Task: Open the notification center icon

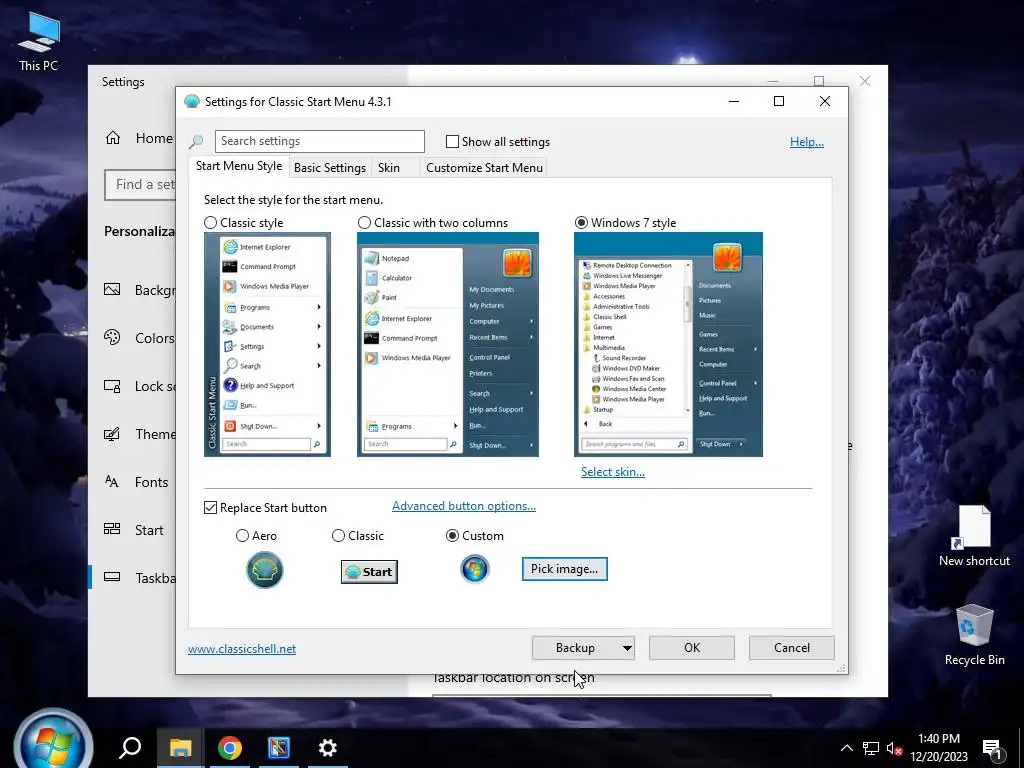Action: [992, 749]
